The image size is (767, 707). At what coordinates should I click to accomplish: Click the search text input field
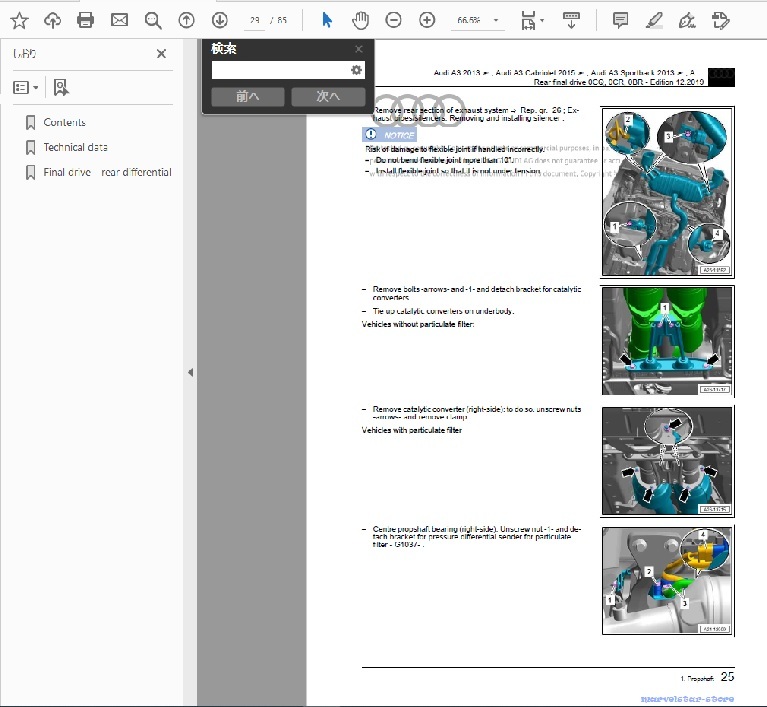click(281, 70)
